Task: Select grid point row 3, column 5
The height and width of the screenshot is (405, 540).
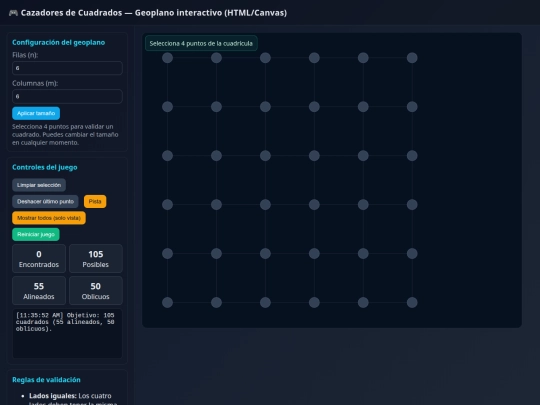Action: [363, 156]
